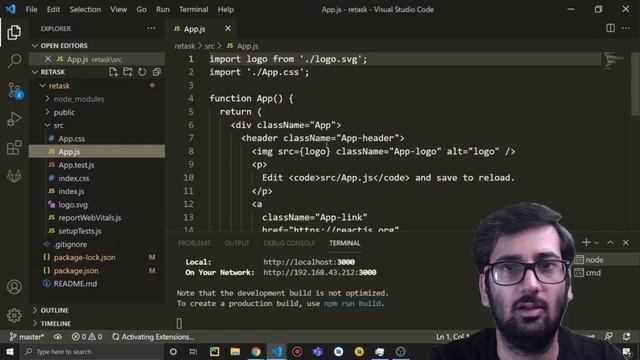Click the master branch status item
640x360 pixels.
(x=27, y=337)
